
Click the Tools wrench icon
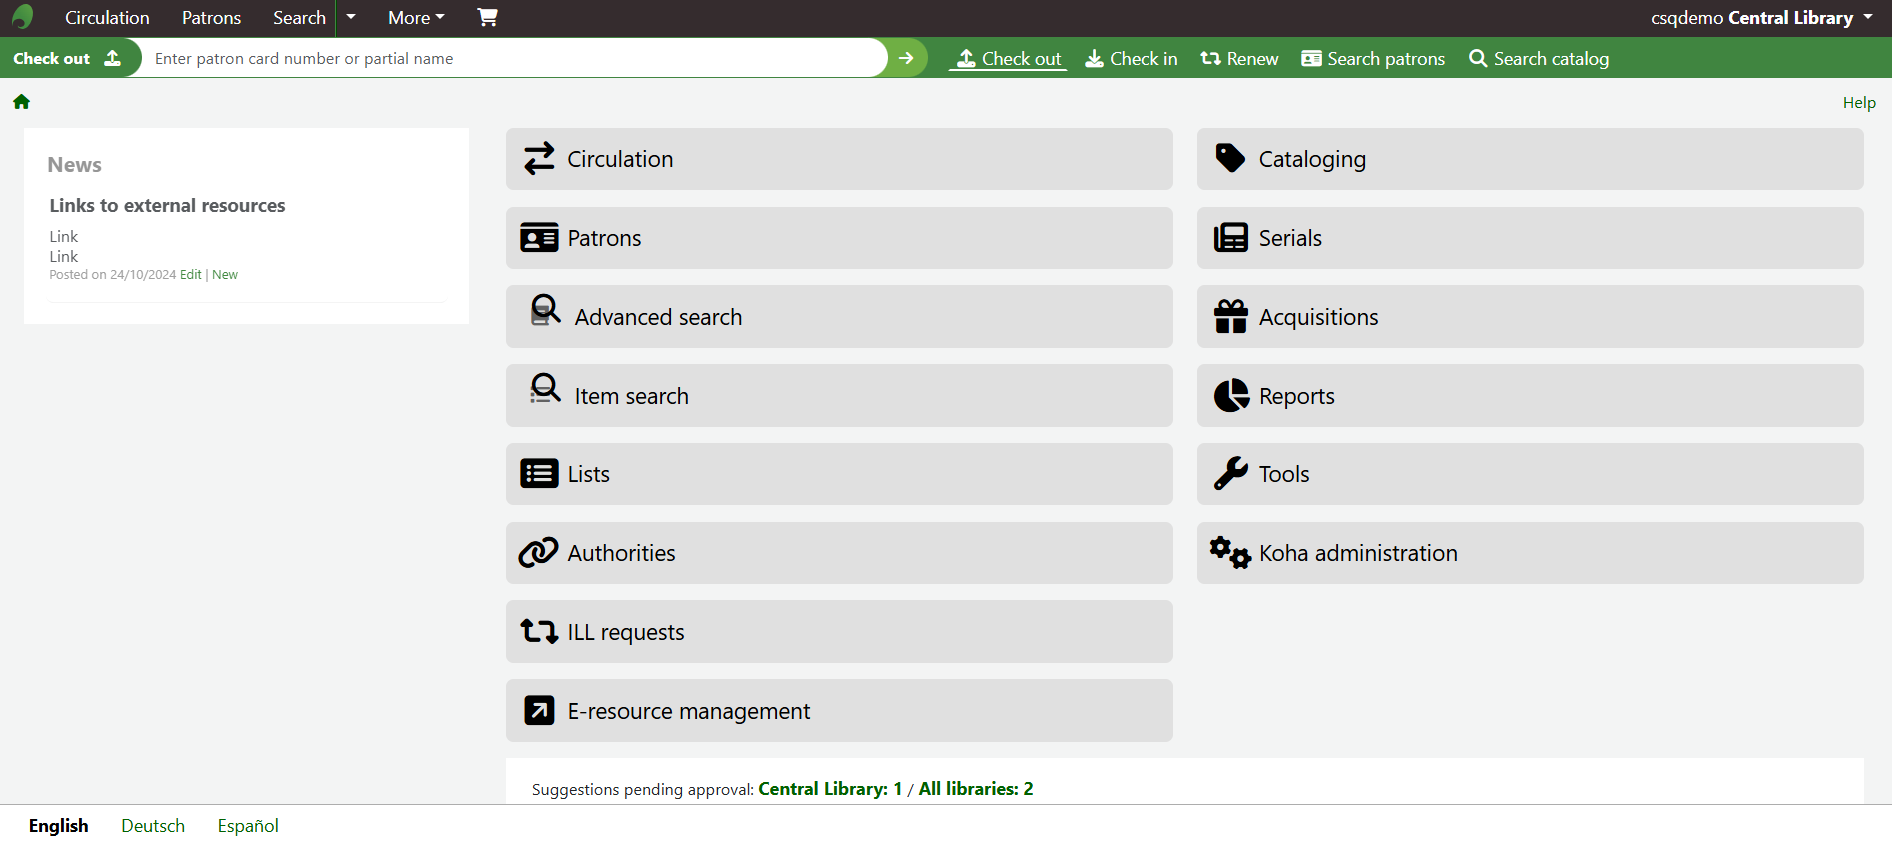[x=1231, y=473]
